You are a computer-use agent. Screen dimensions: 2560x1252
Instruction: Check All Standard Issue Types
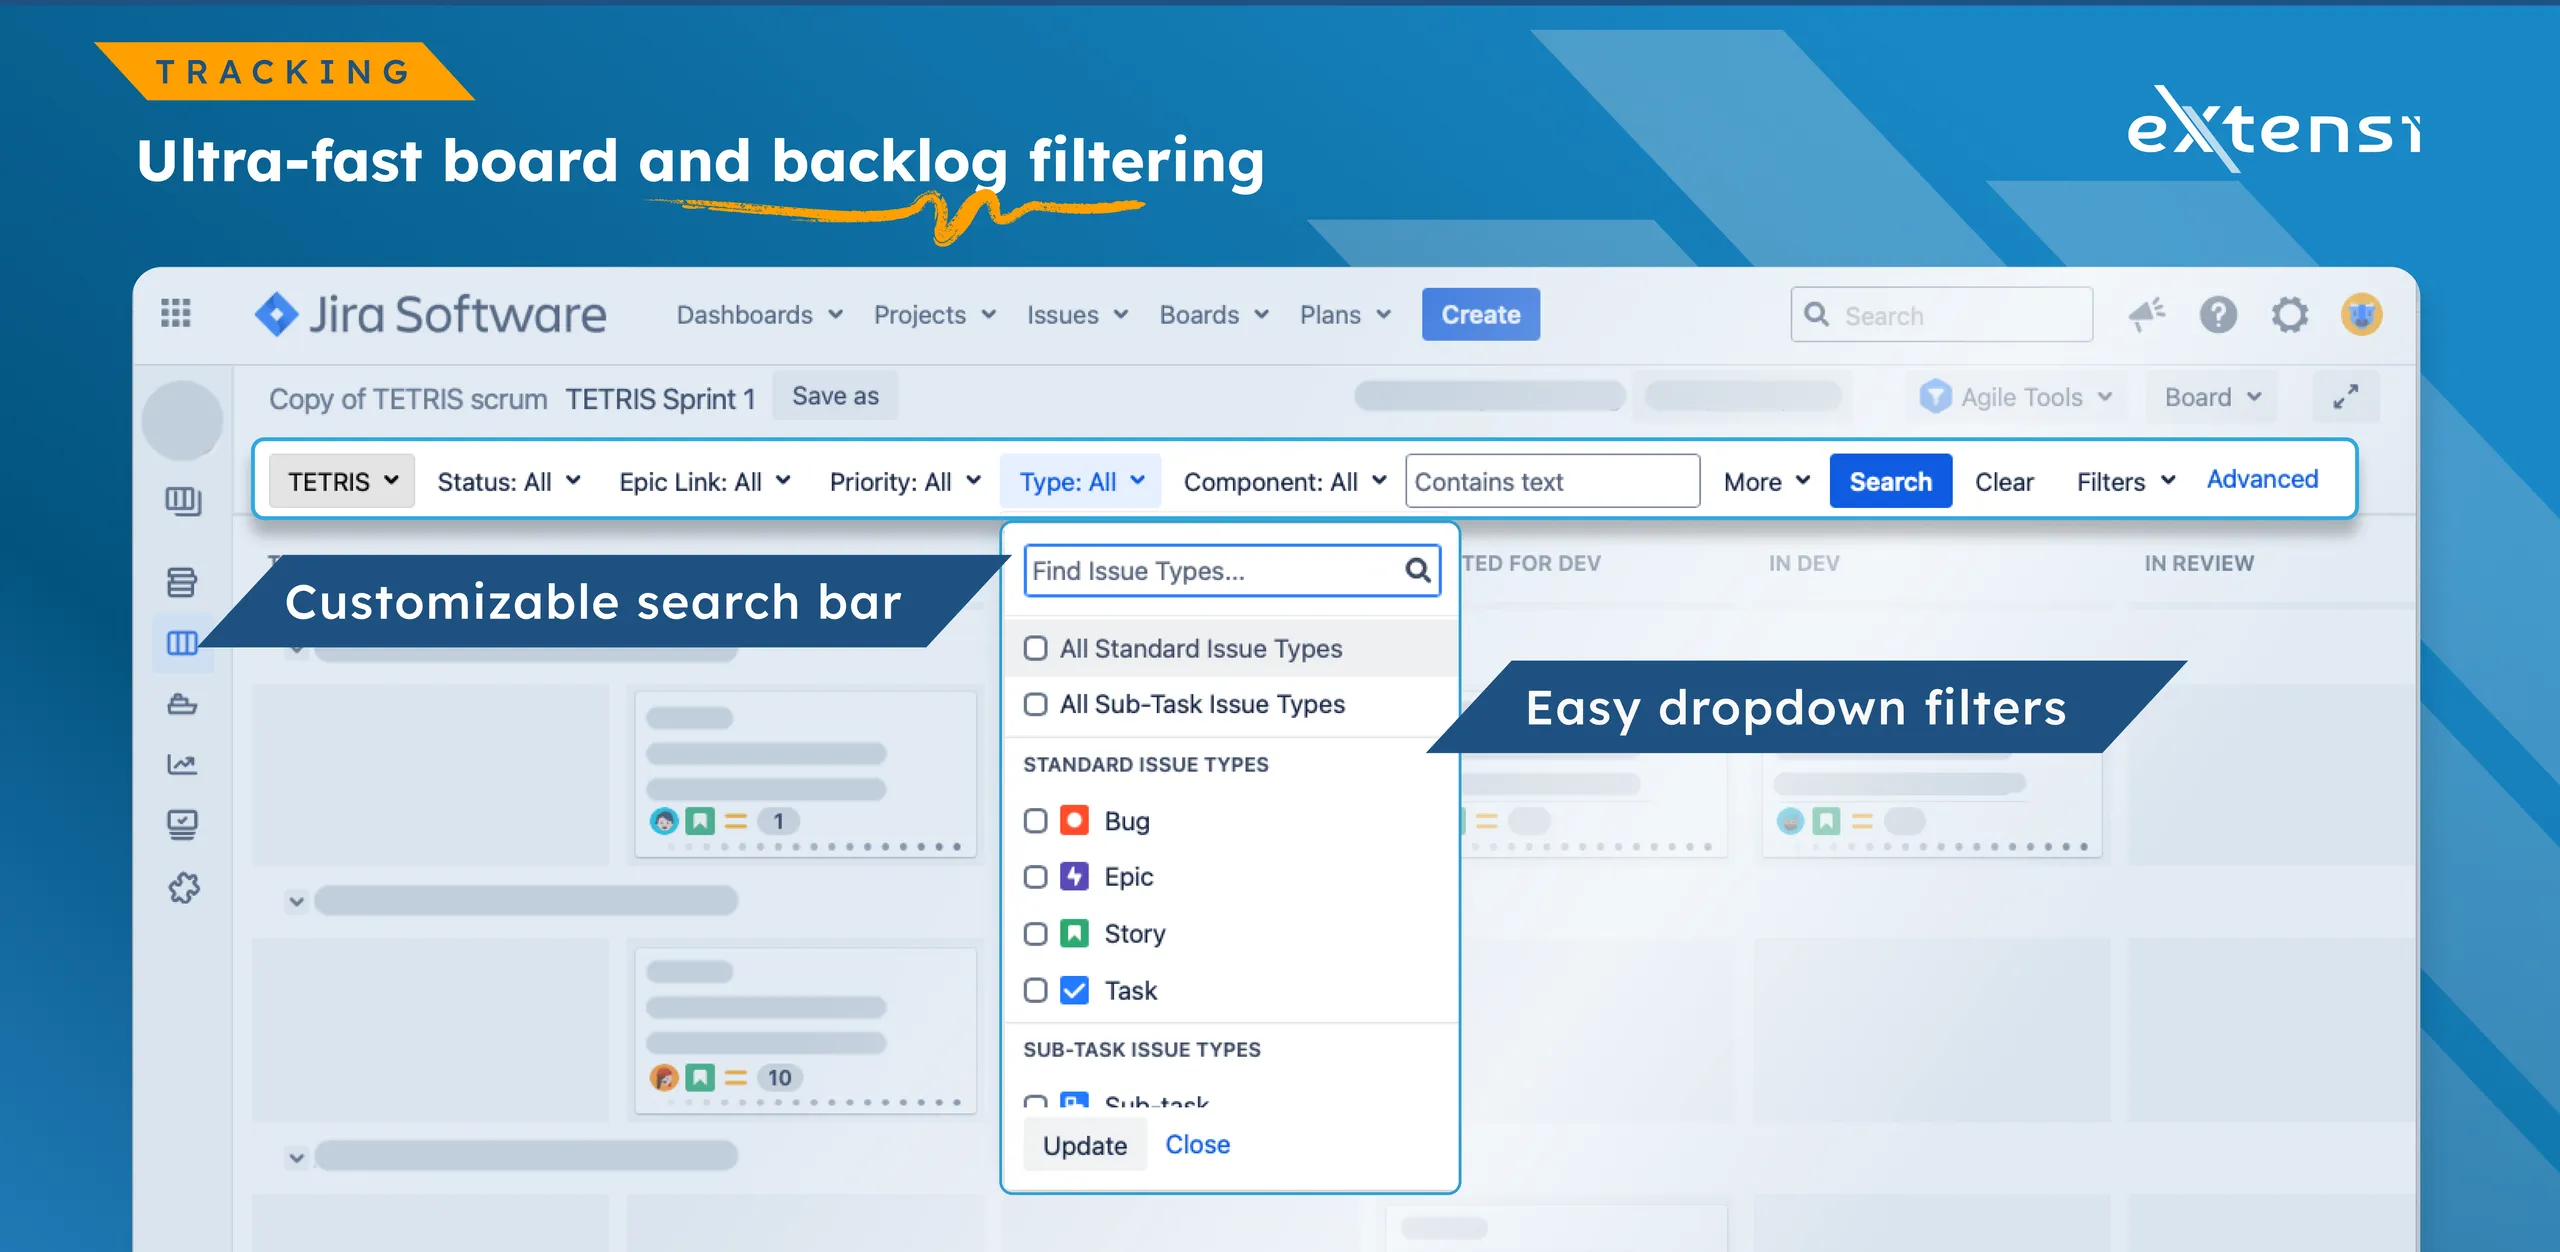(1036, 648)
